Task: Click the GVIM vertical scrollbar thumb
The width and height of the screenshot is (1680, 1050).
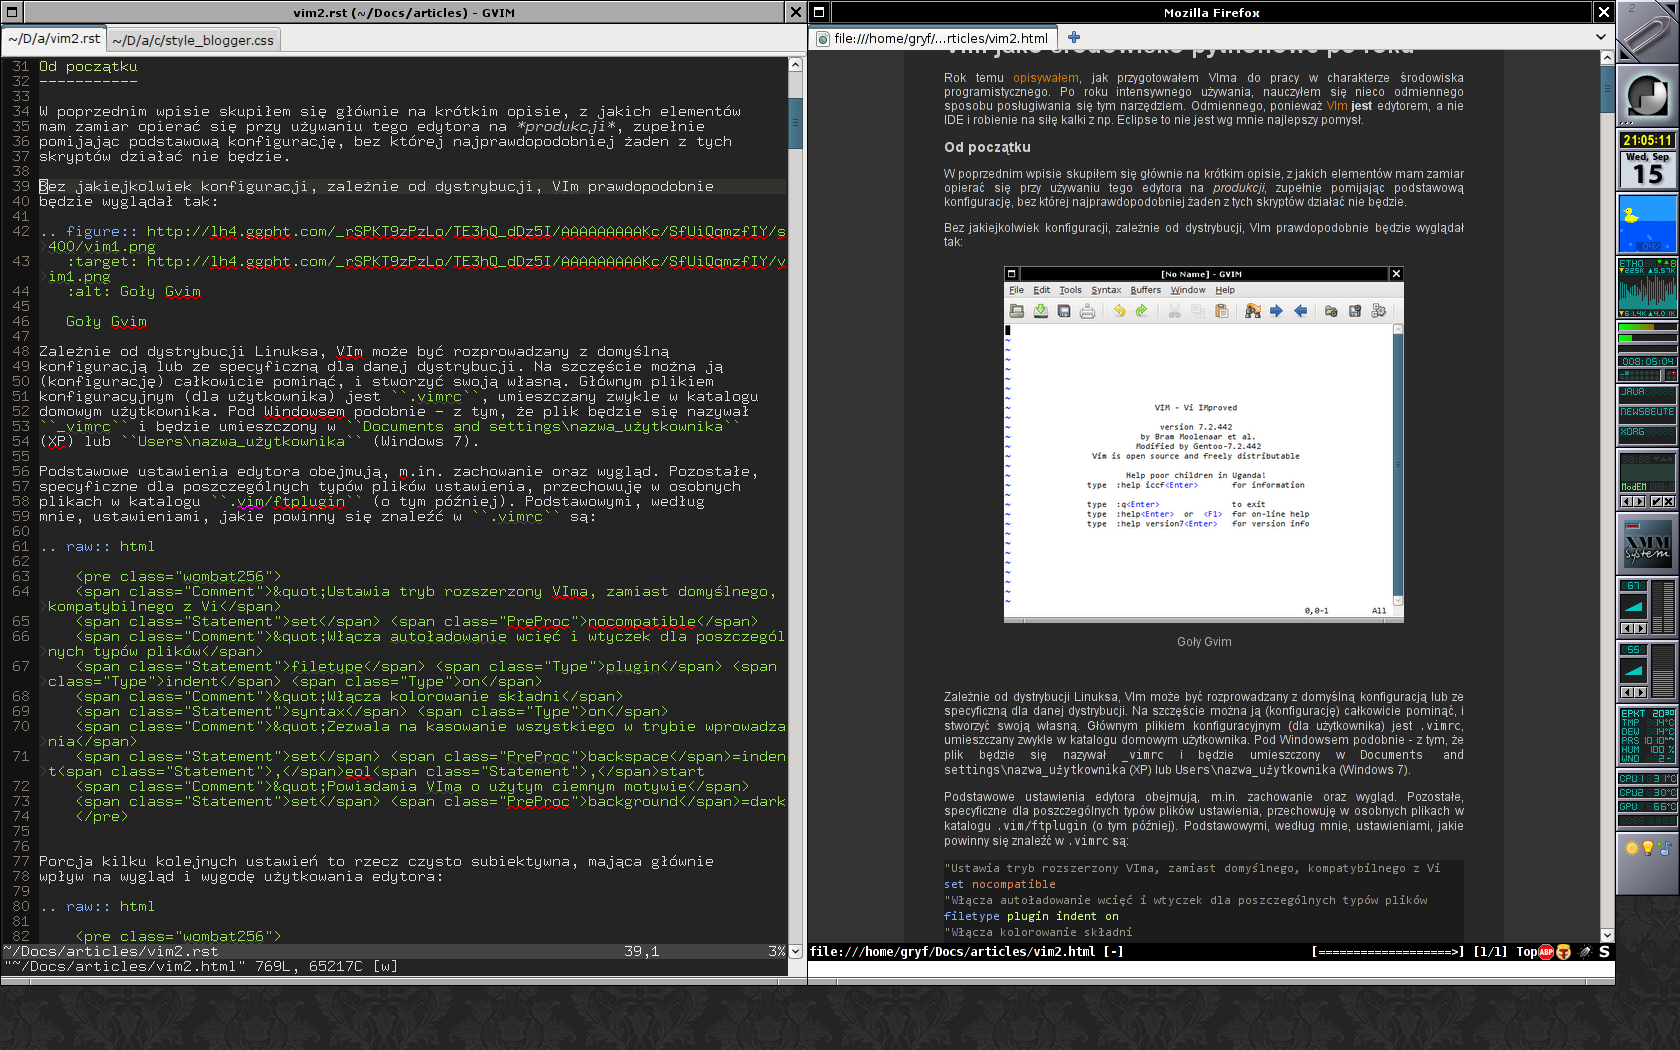Action: 796,123
